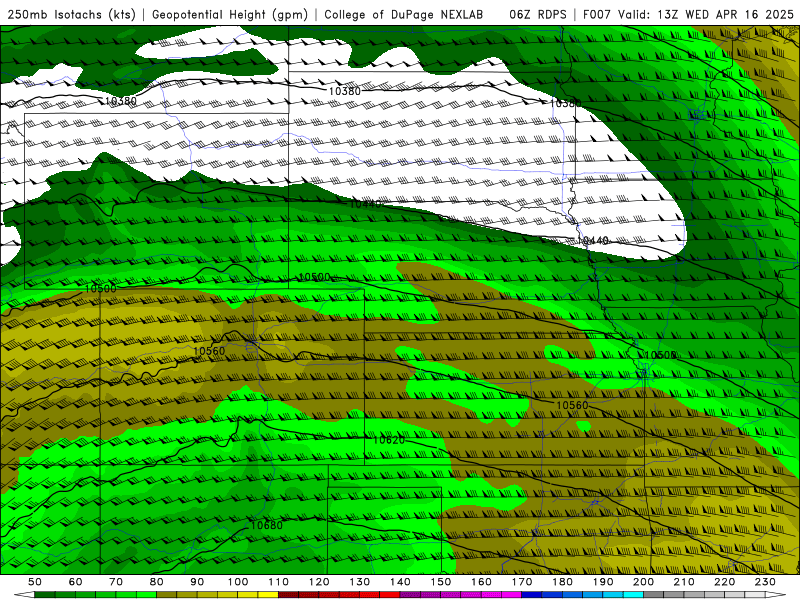Click the '06Z RDPS' model run label

pyautogui.click(x=538, y=15)
